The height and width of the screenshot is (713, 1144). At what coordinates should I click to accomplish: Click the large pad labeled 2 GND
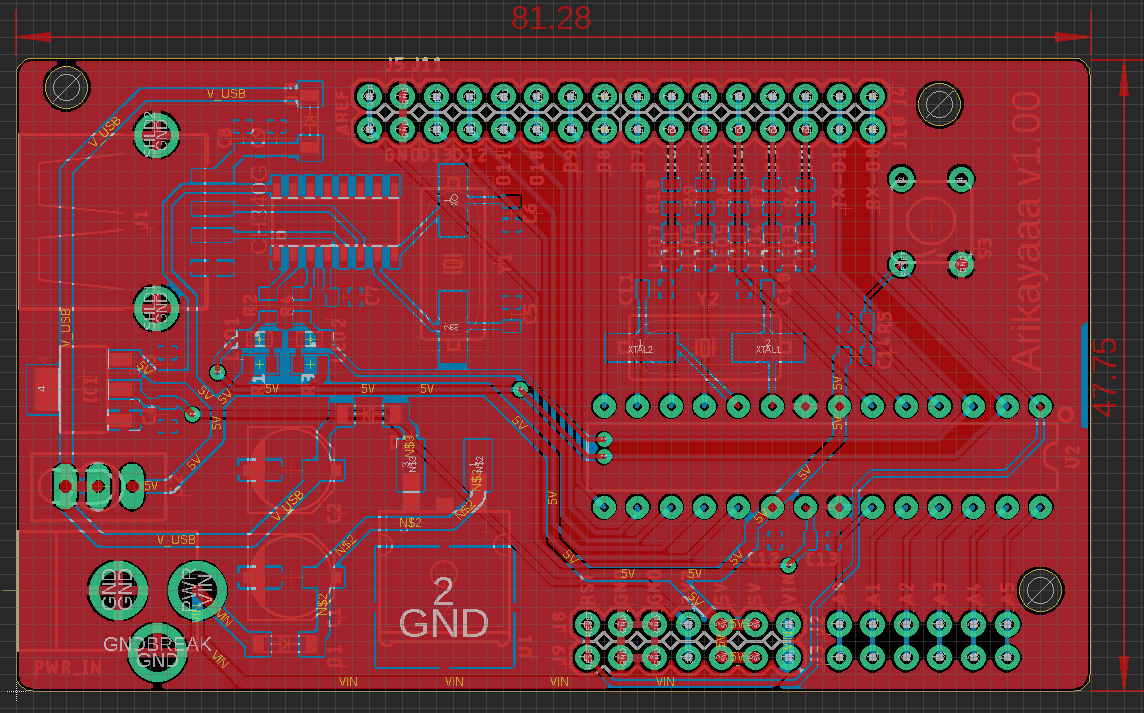[x=443, y=606]
